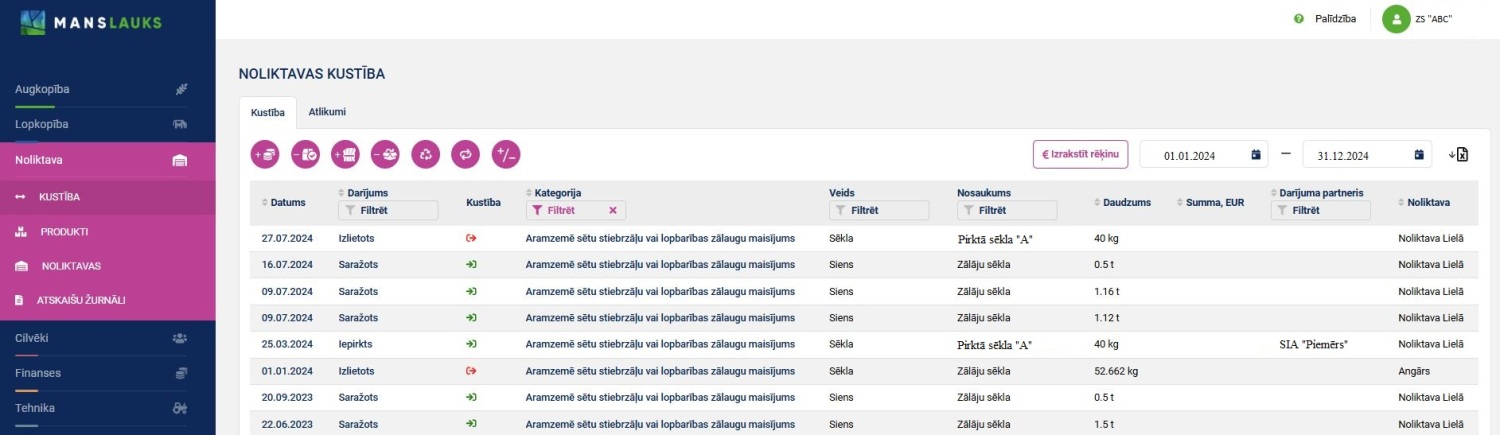Open the Produkti submenu item
The height and width of the screenshot is (435, 1500).
[64, 231]
